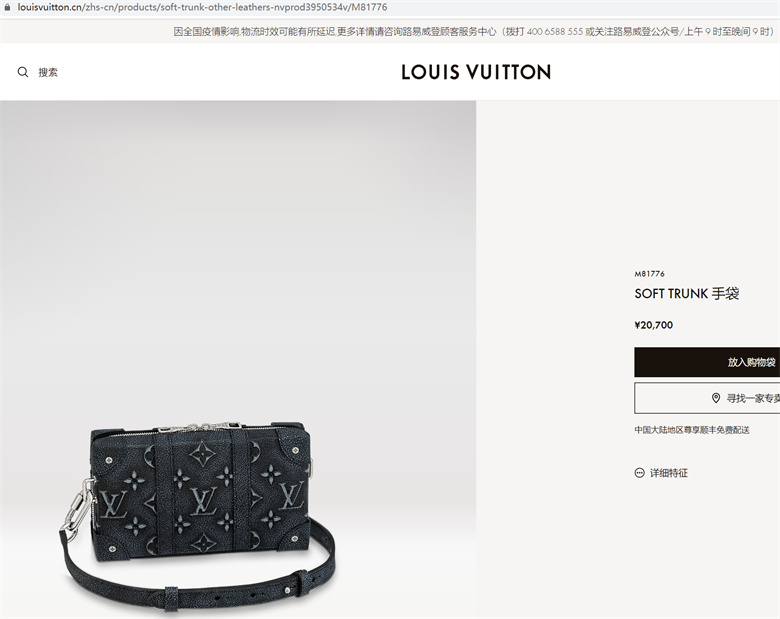780x619 pixels.
Task: Click the padlock icon in address bar
Action: (7, 7)
